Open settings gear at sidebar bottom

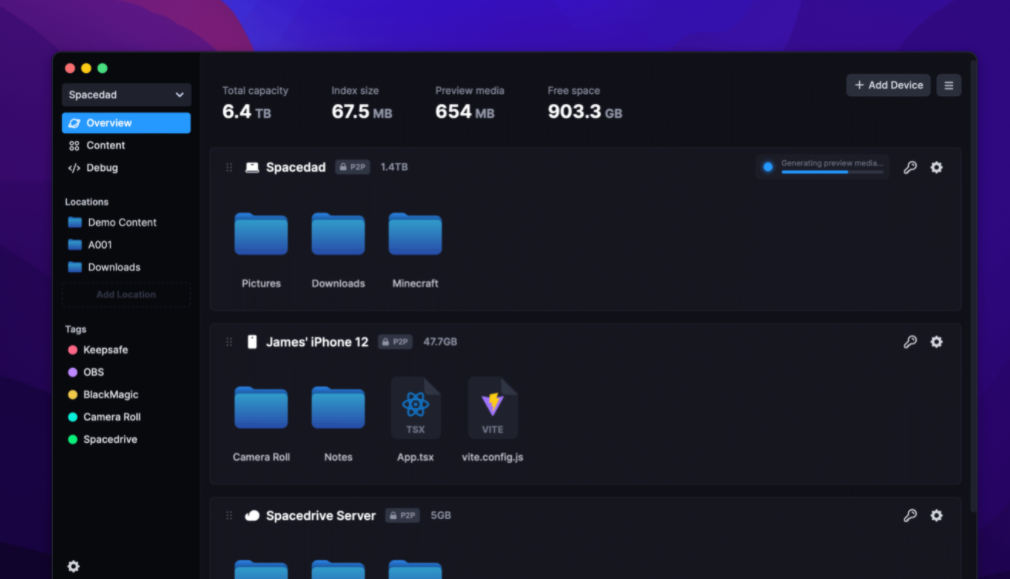click(73, 566)
